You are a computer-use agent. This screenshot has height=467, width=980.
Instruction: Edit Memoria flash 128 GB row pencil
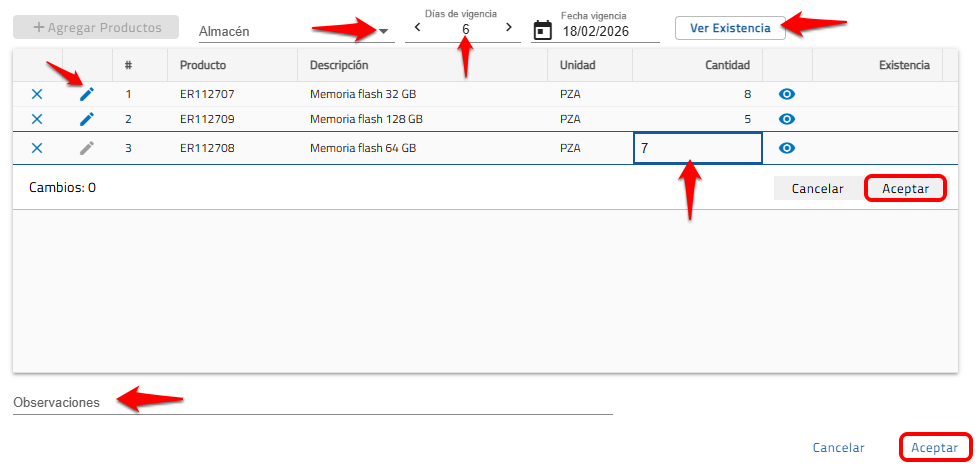tap(87, 119)
